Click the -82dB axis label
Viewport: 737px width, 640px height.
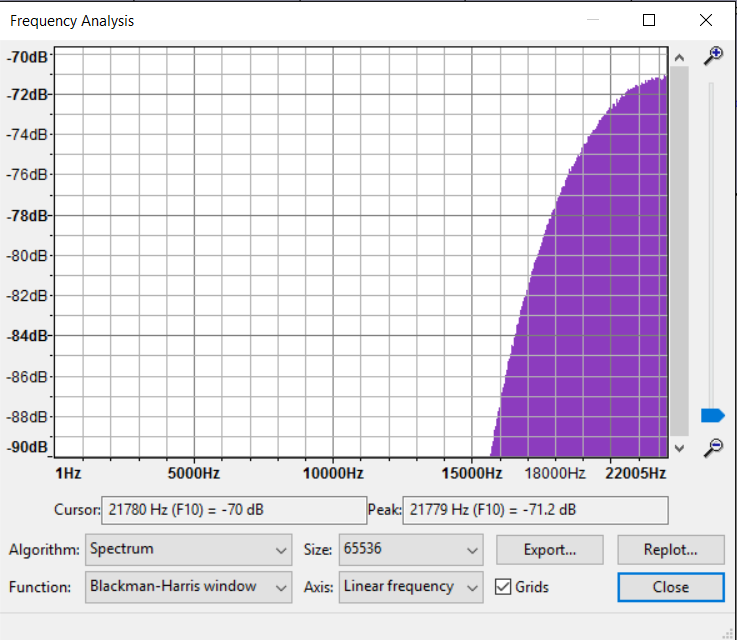point(27,296)
